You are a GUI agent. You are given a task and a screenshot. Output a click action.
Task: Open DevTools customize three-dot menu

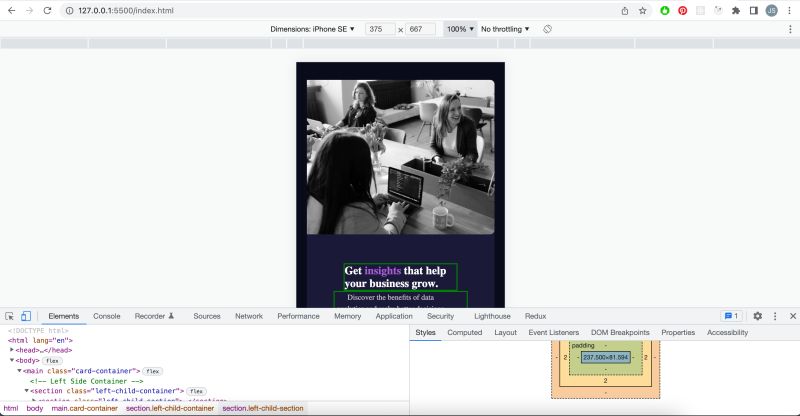775,316
